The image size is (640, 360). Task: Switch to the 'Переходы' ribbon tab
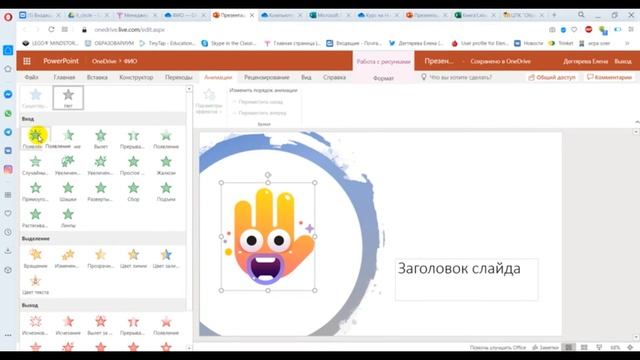[179, 77]
